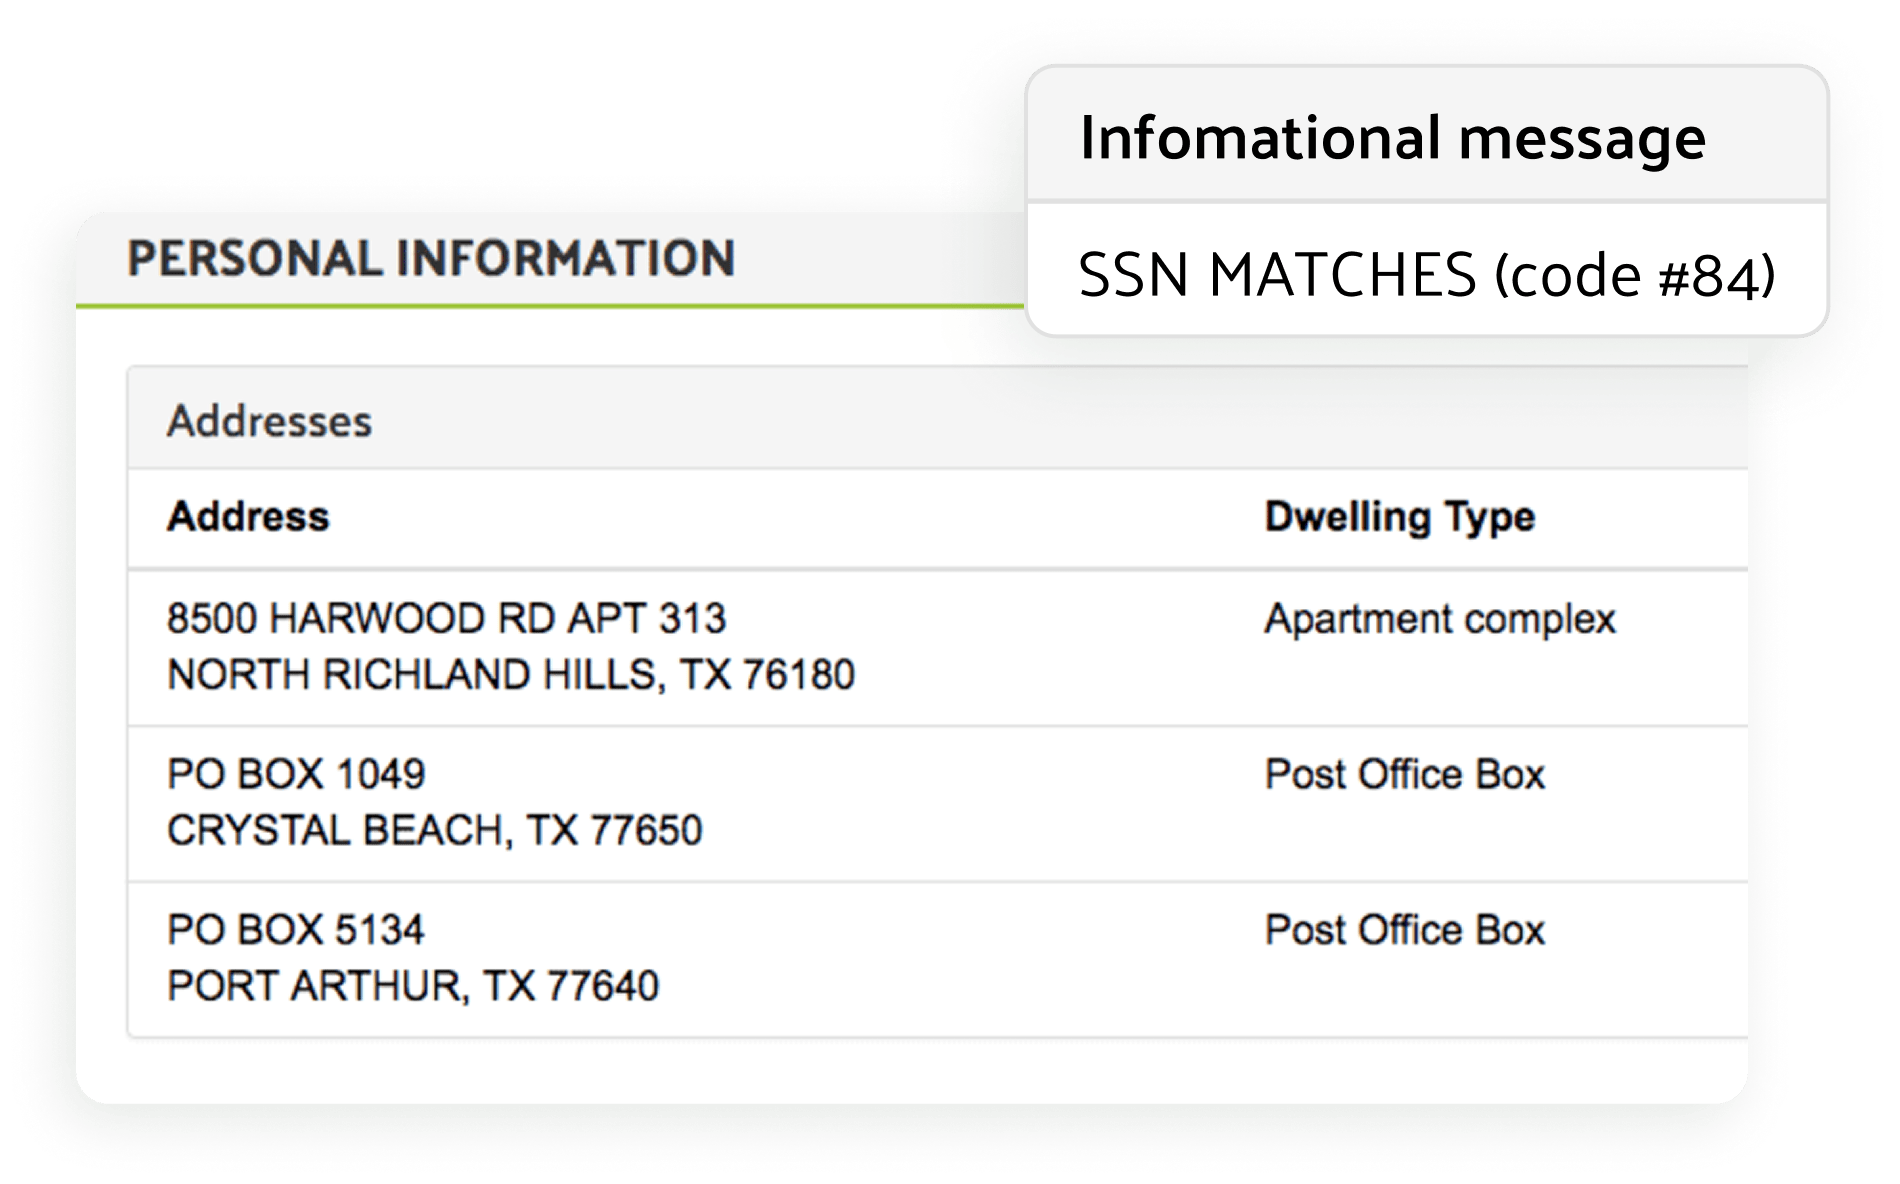
Task: Sort by the Address column header
Action: point(248,517)
